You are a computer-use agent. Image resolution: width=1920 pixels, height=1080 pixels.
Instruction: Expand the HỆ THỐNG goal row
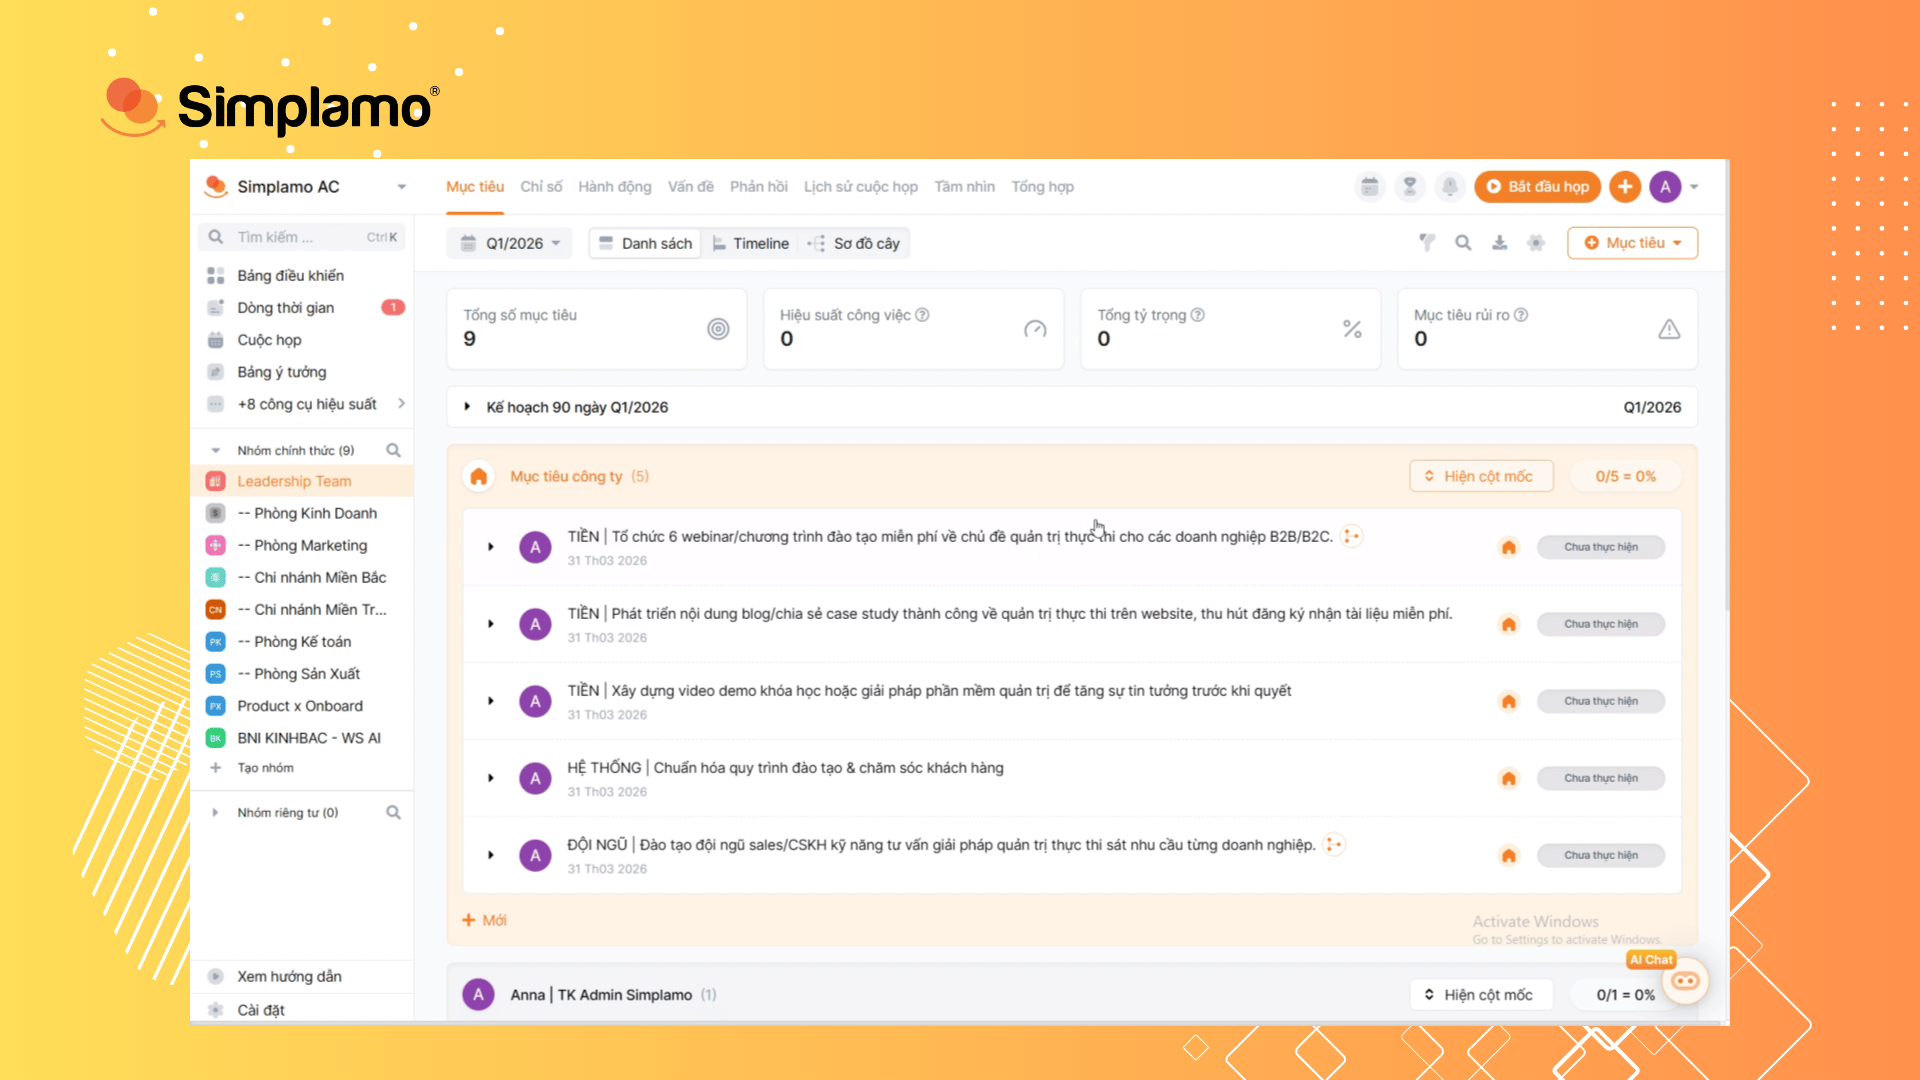tap(491, 778)
